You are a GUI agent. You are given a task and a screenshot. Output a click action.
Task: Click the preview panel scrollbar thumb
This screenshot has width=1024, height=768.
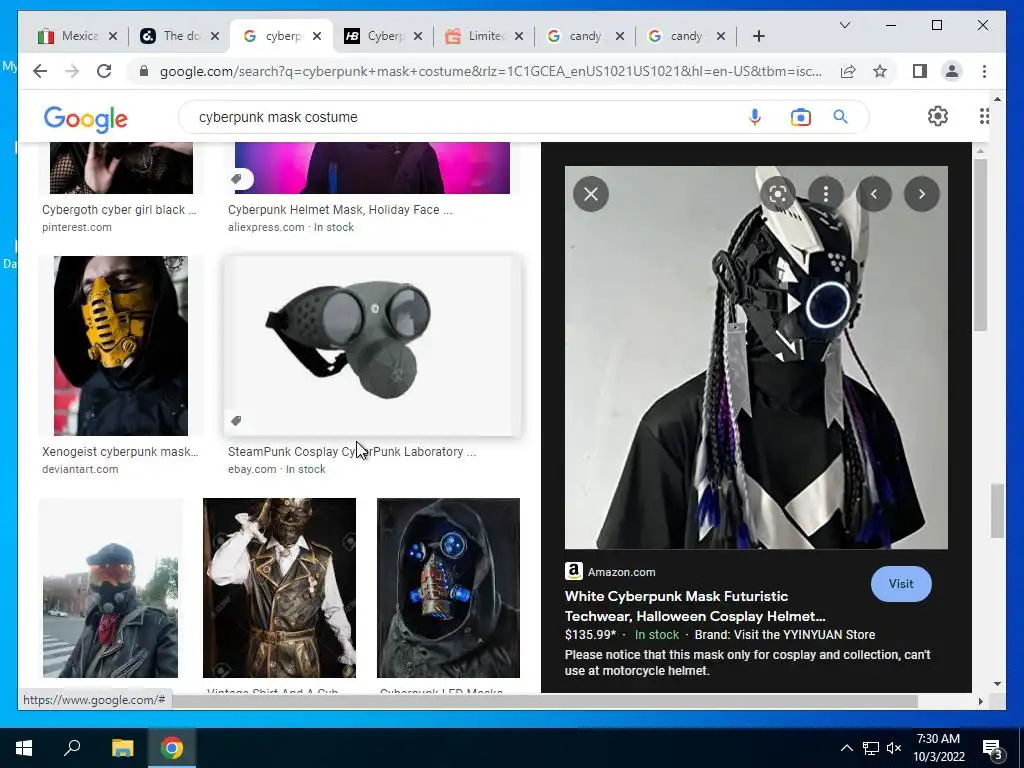pyautogui.click(x=980, y=244)
